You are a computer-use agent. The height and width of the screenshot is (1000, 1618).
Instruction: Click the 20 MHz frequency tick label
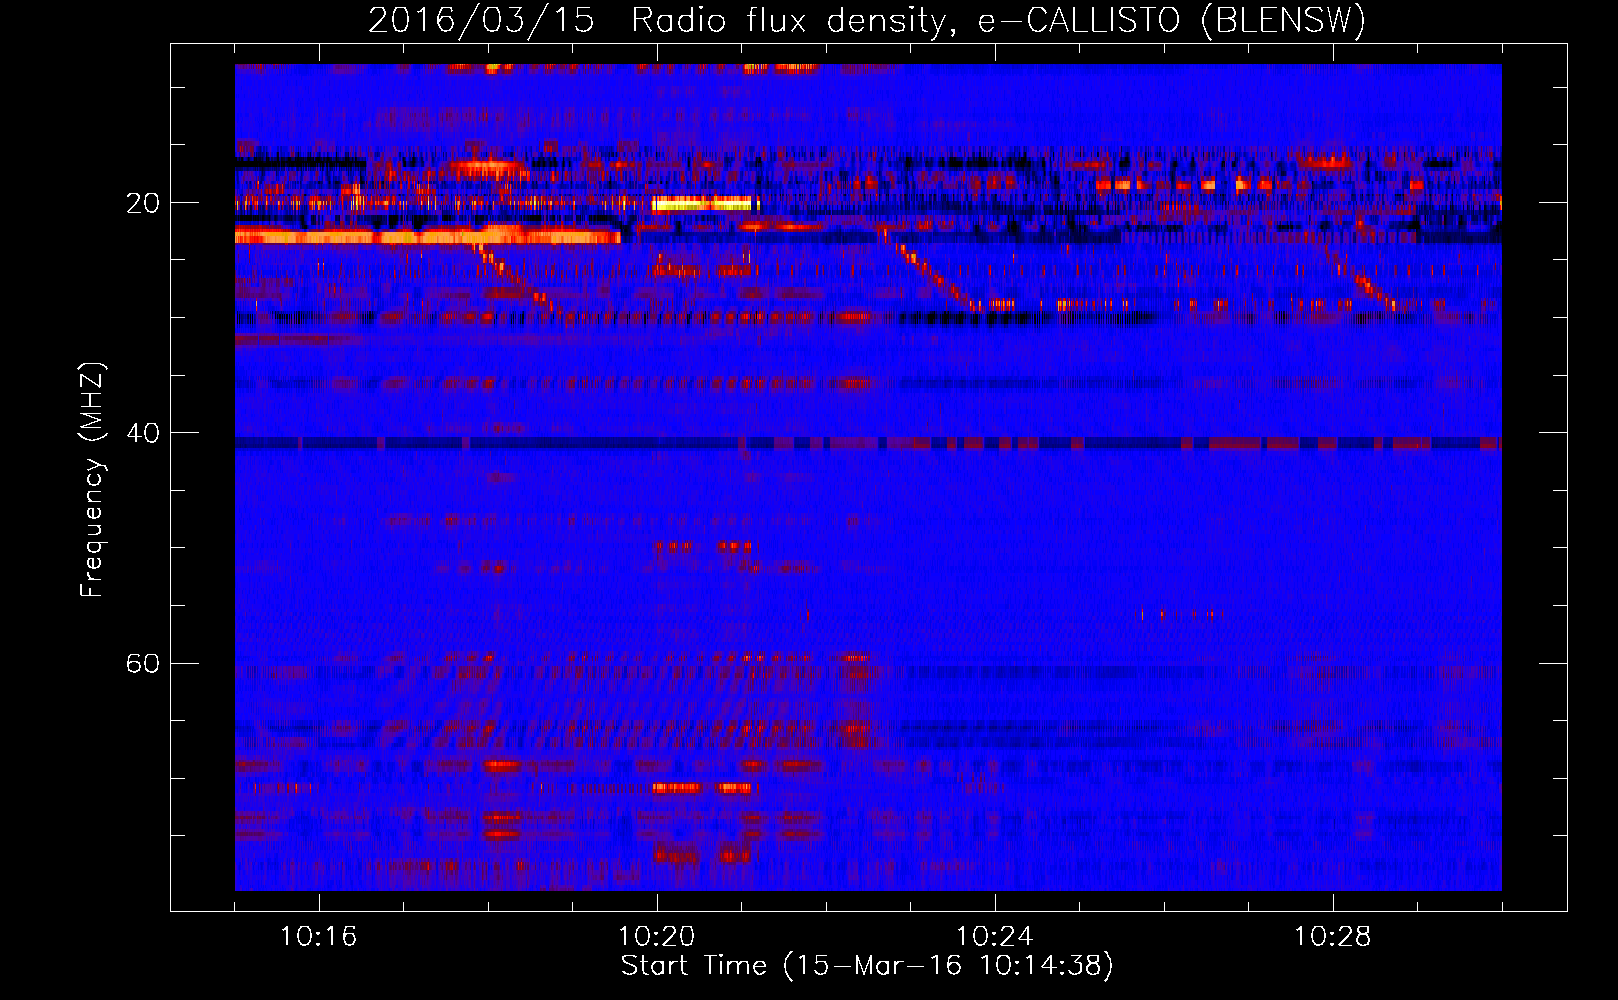(x=142, y=203)
